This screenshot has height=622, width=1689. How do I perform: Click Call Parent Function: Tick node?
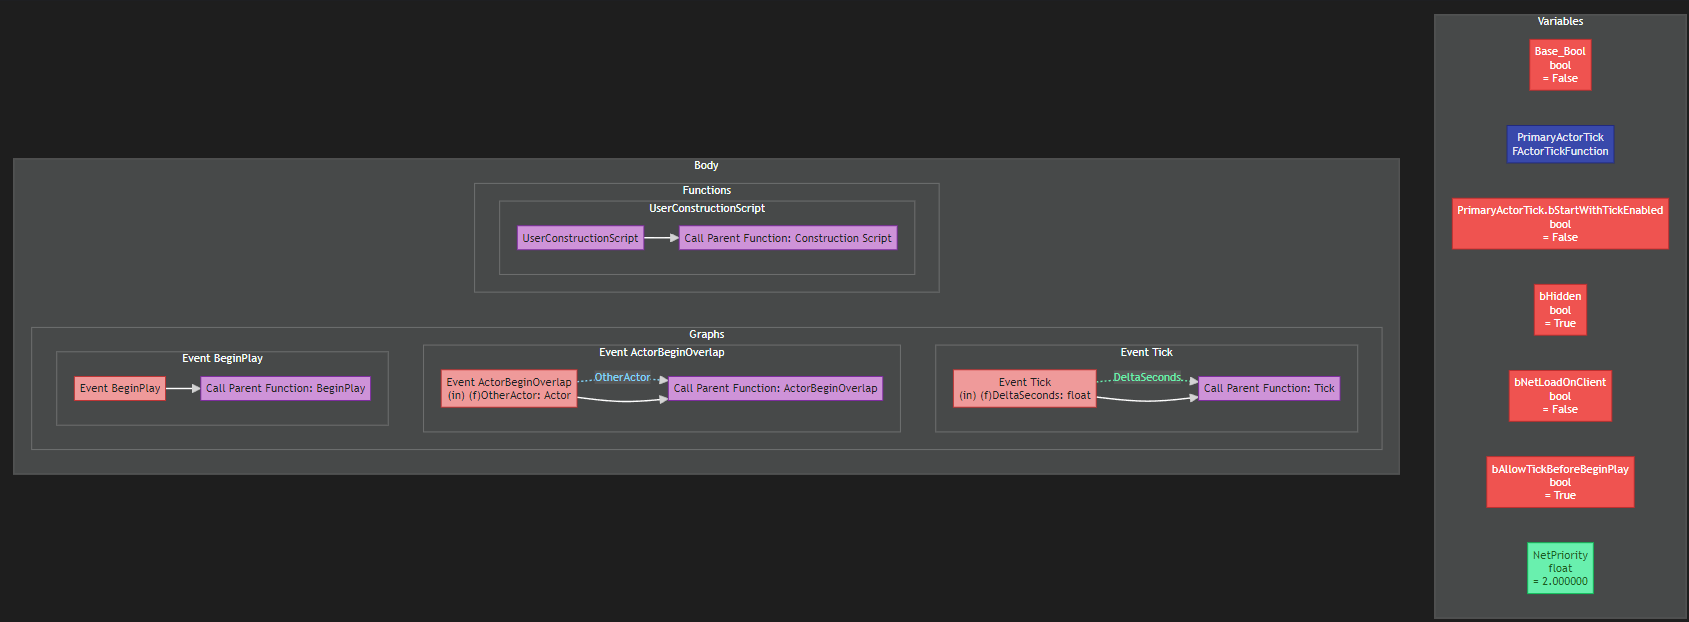tap(1269, 388)
